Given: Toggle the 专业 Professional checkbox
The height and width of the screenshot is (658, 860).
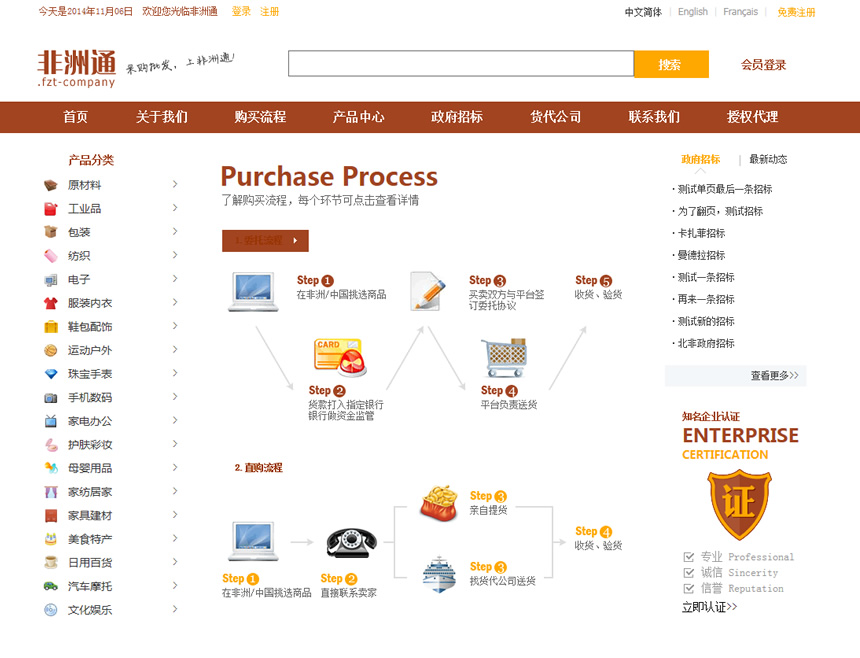Looking at the screenshot, I should (688, 557).
